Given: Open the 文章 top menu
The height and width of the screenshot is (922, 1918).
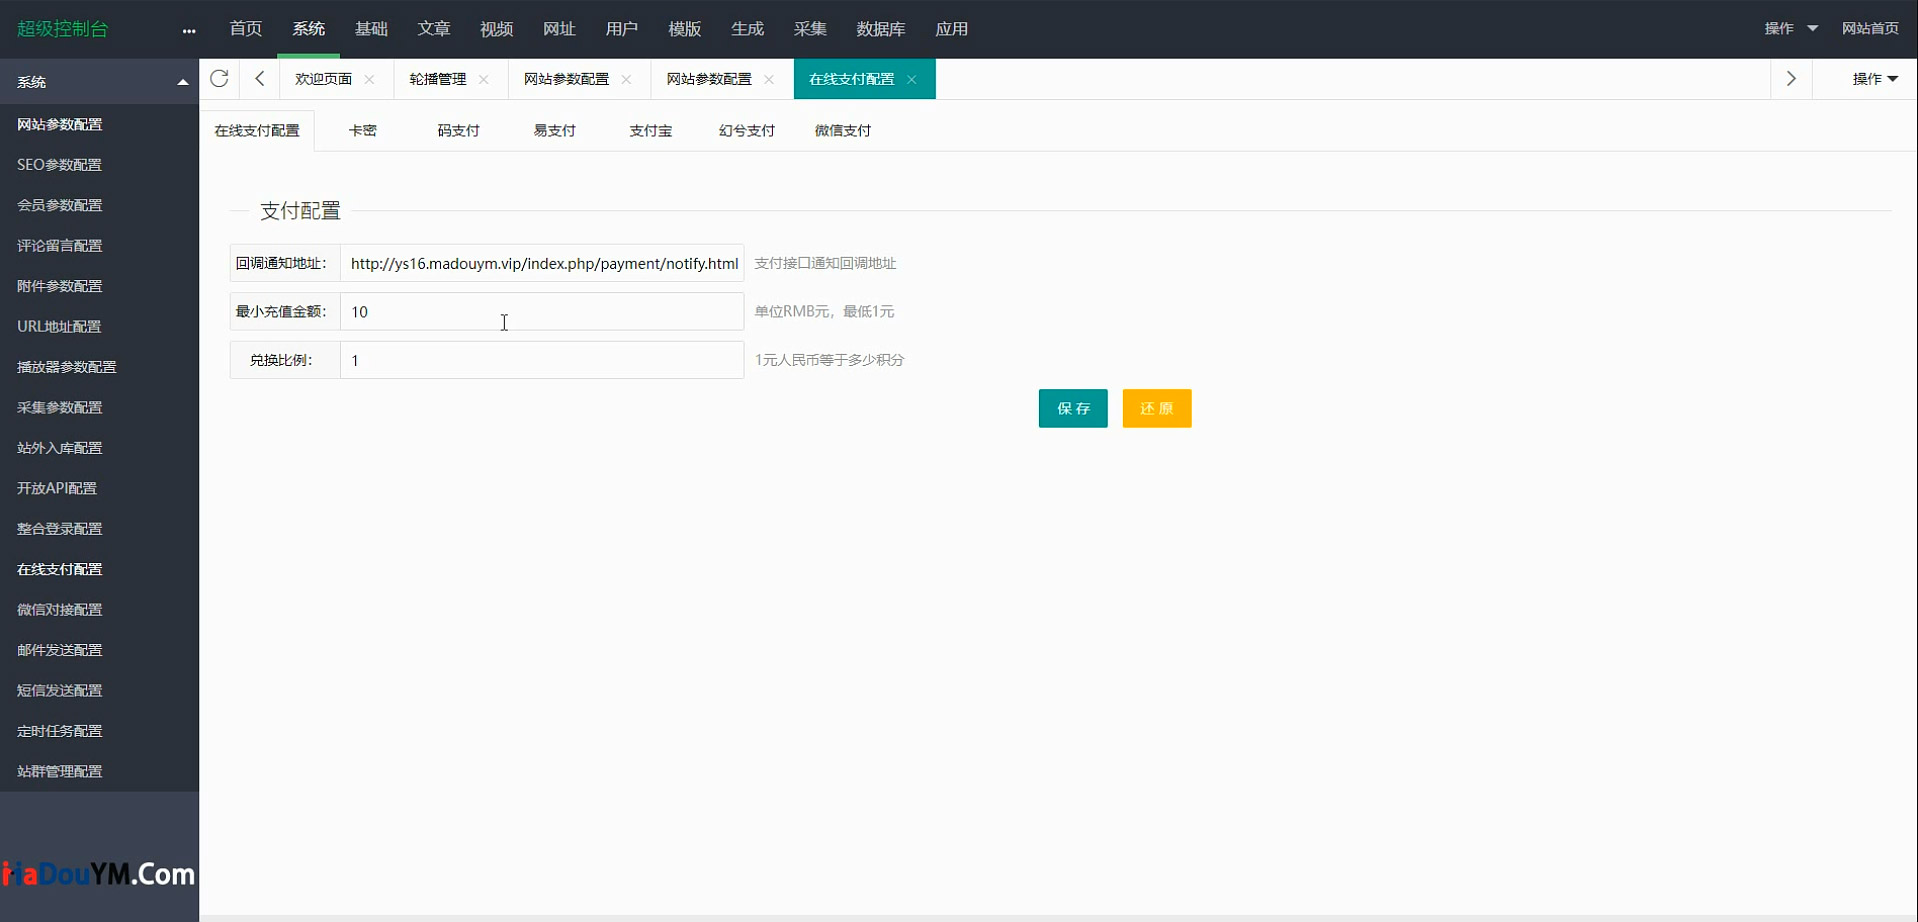Looking at the screenshot, I should coord(434,29).
